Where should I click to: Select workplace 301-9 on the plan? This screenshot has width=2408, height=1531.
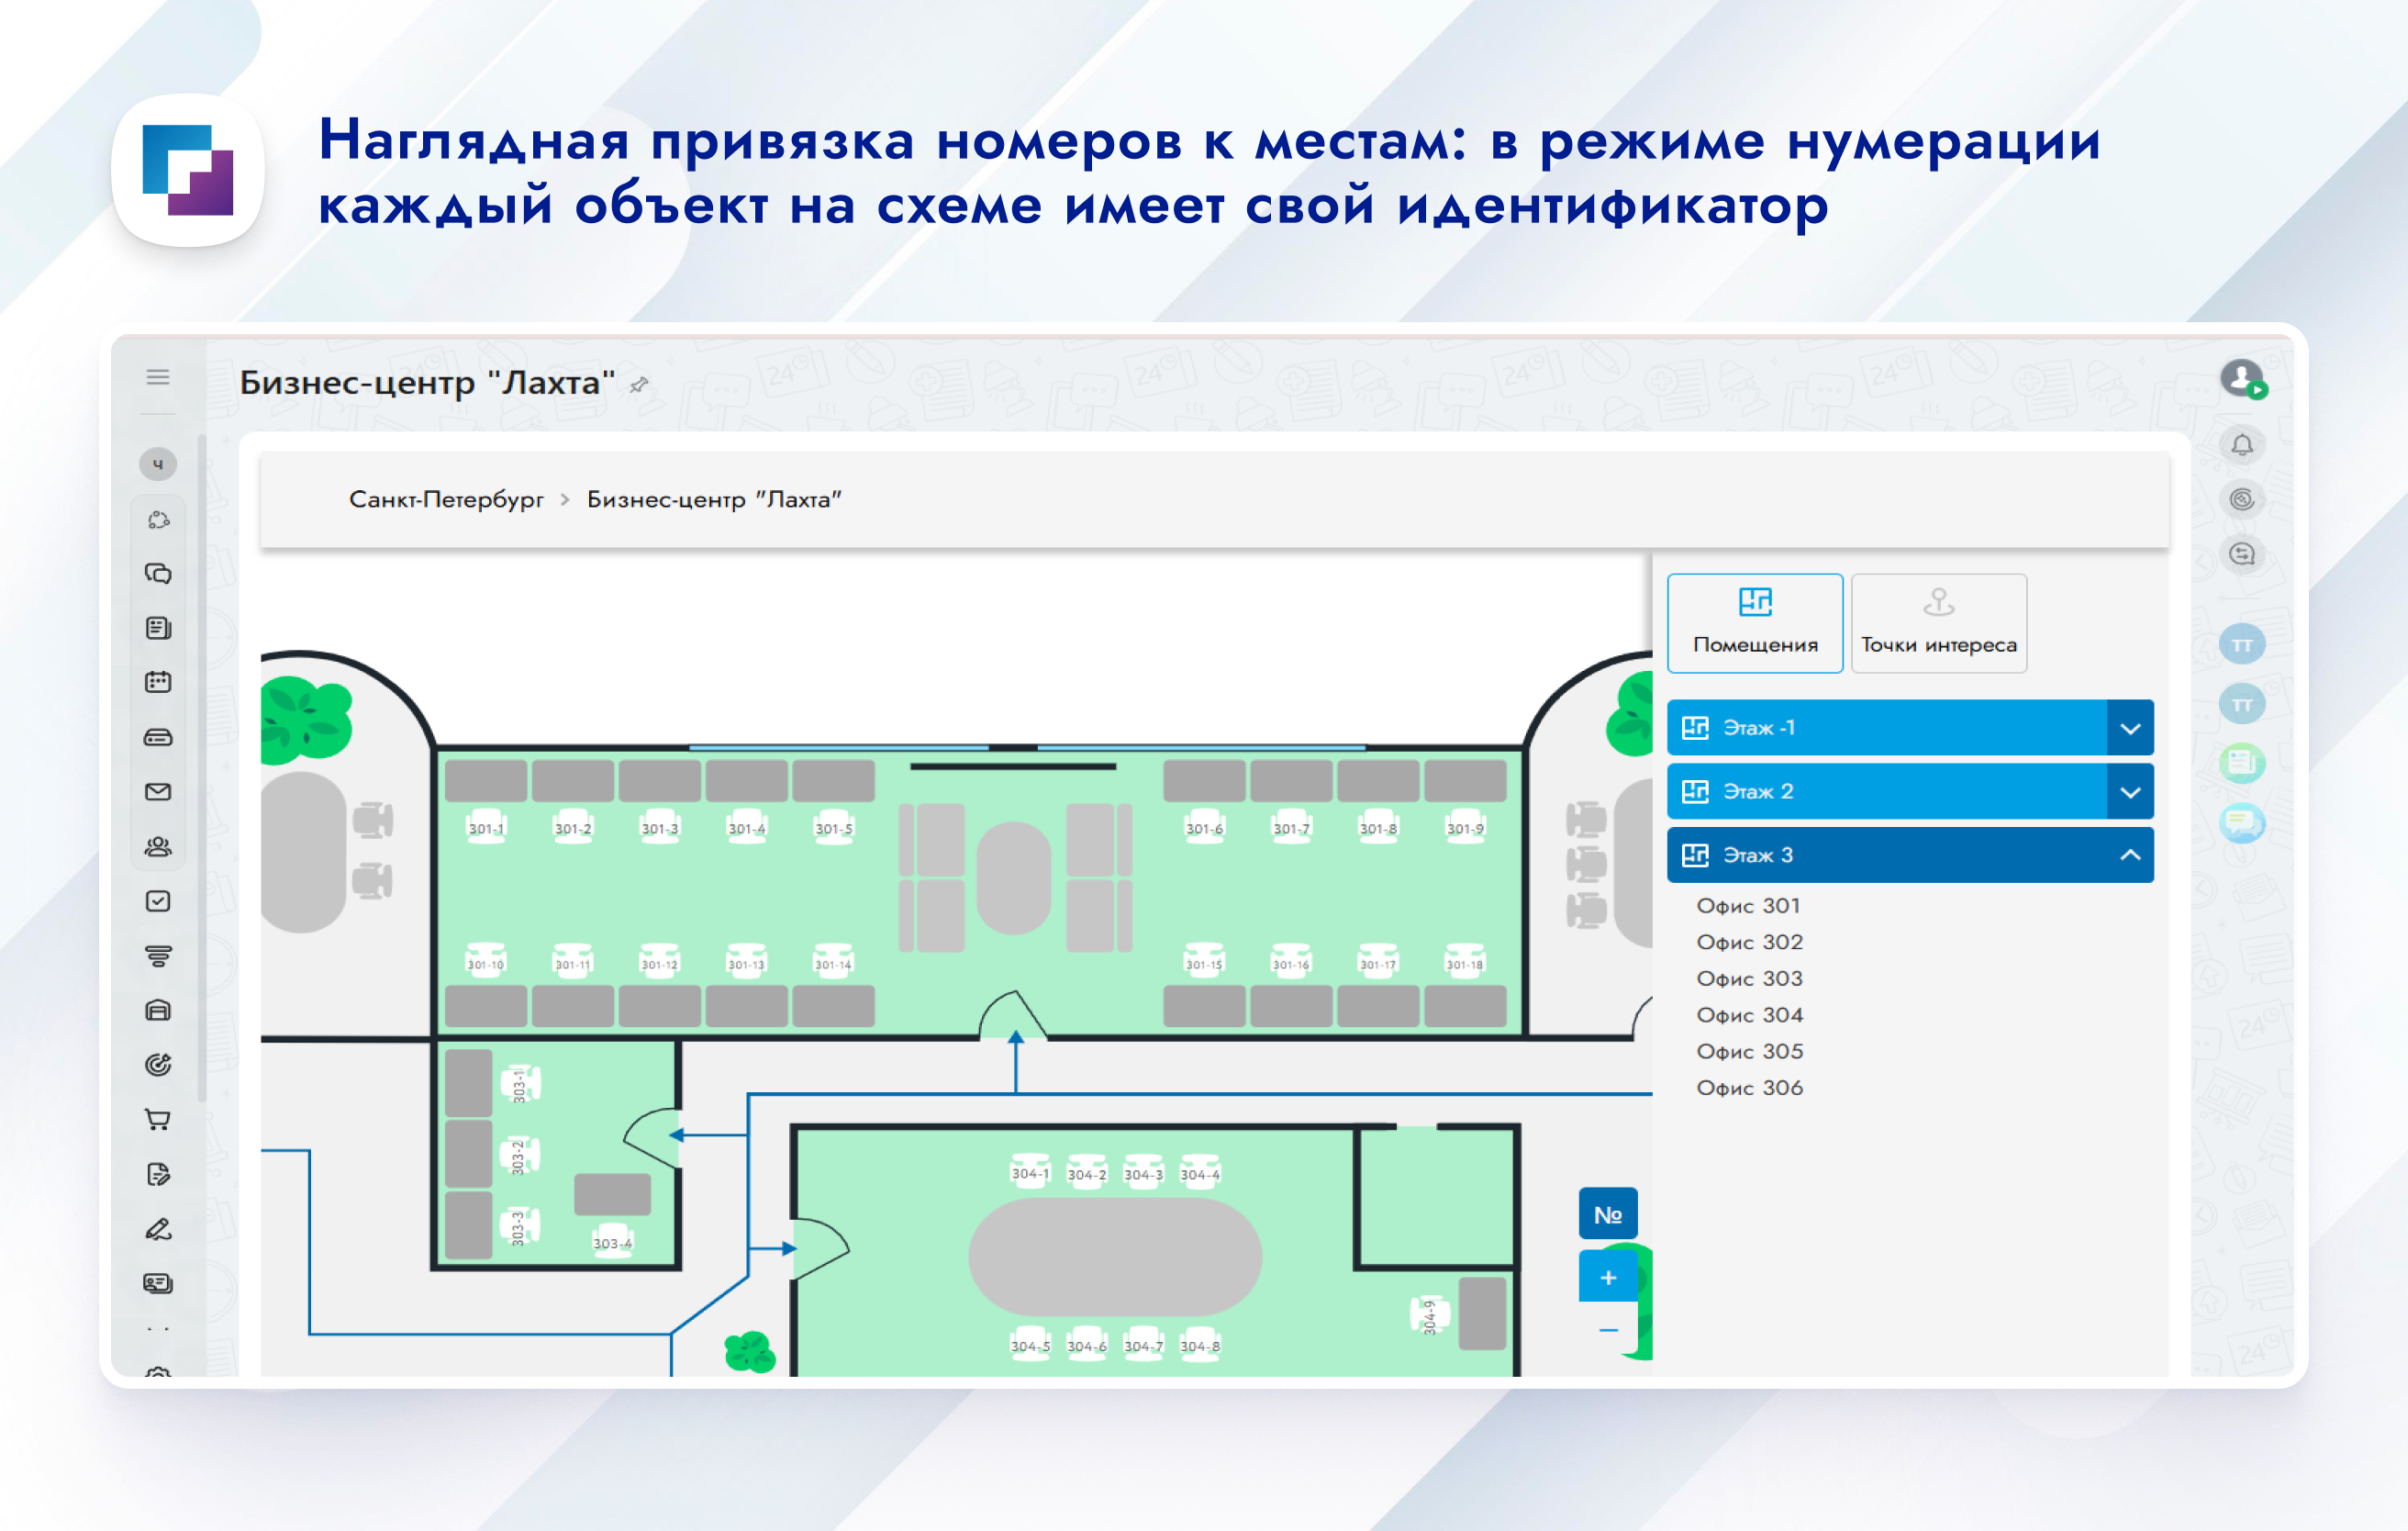pos(1465,828)
